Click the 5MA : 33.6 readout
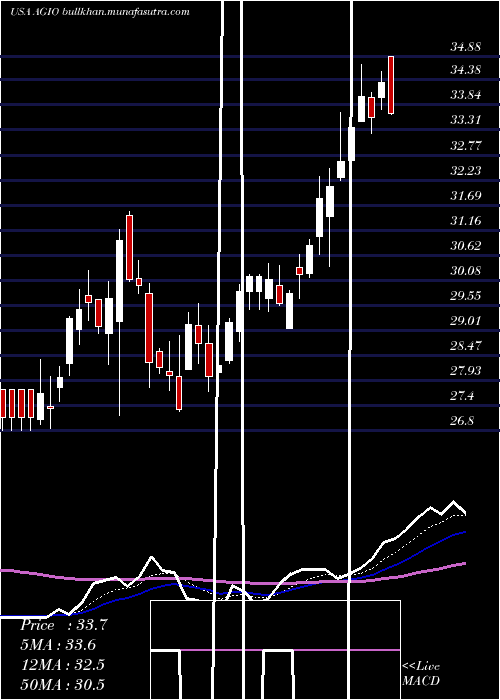500x700 pixels. tap(58, 645)
